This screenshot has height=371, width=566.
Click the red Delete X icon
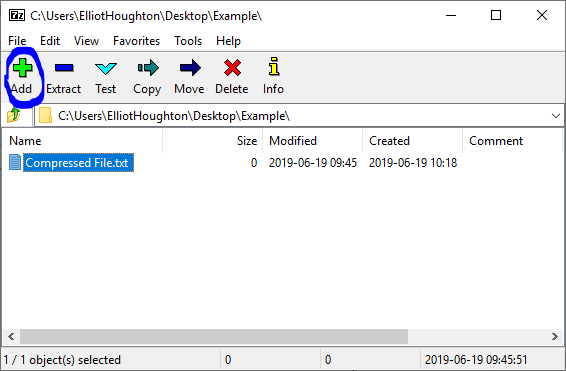[232, 68]
